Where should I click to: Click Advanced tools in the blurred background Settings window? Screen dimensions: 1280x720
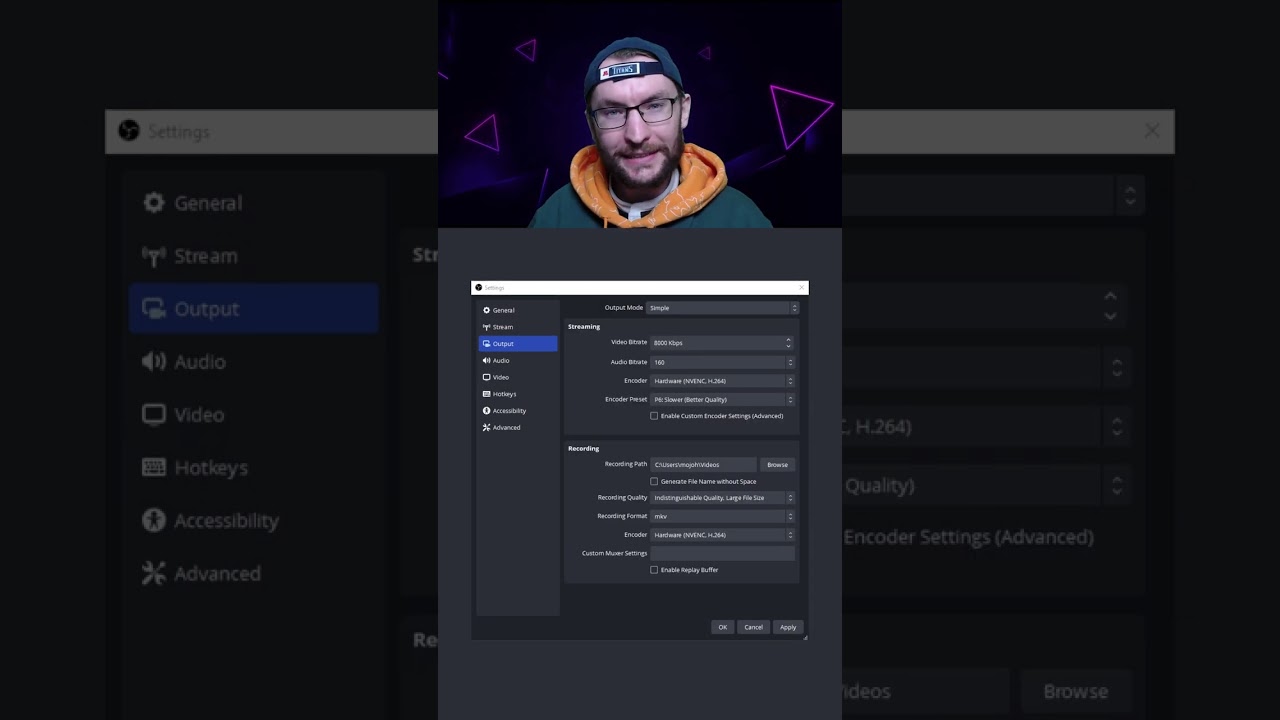pyautogui.click(x=153, y=573)
